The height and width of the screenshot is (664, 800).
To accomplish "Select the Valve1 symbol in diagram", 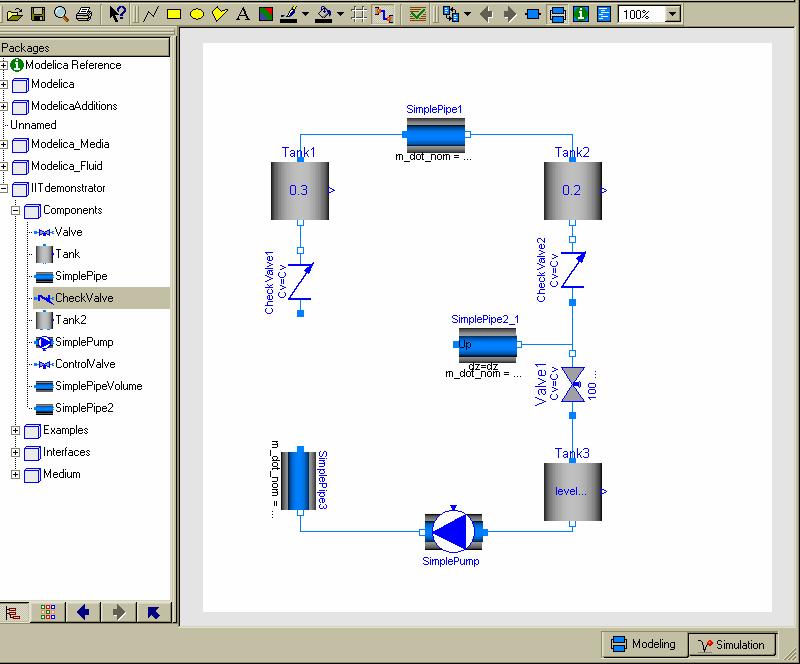I will [x=572, y=384].
